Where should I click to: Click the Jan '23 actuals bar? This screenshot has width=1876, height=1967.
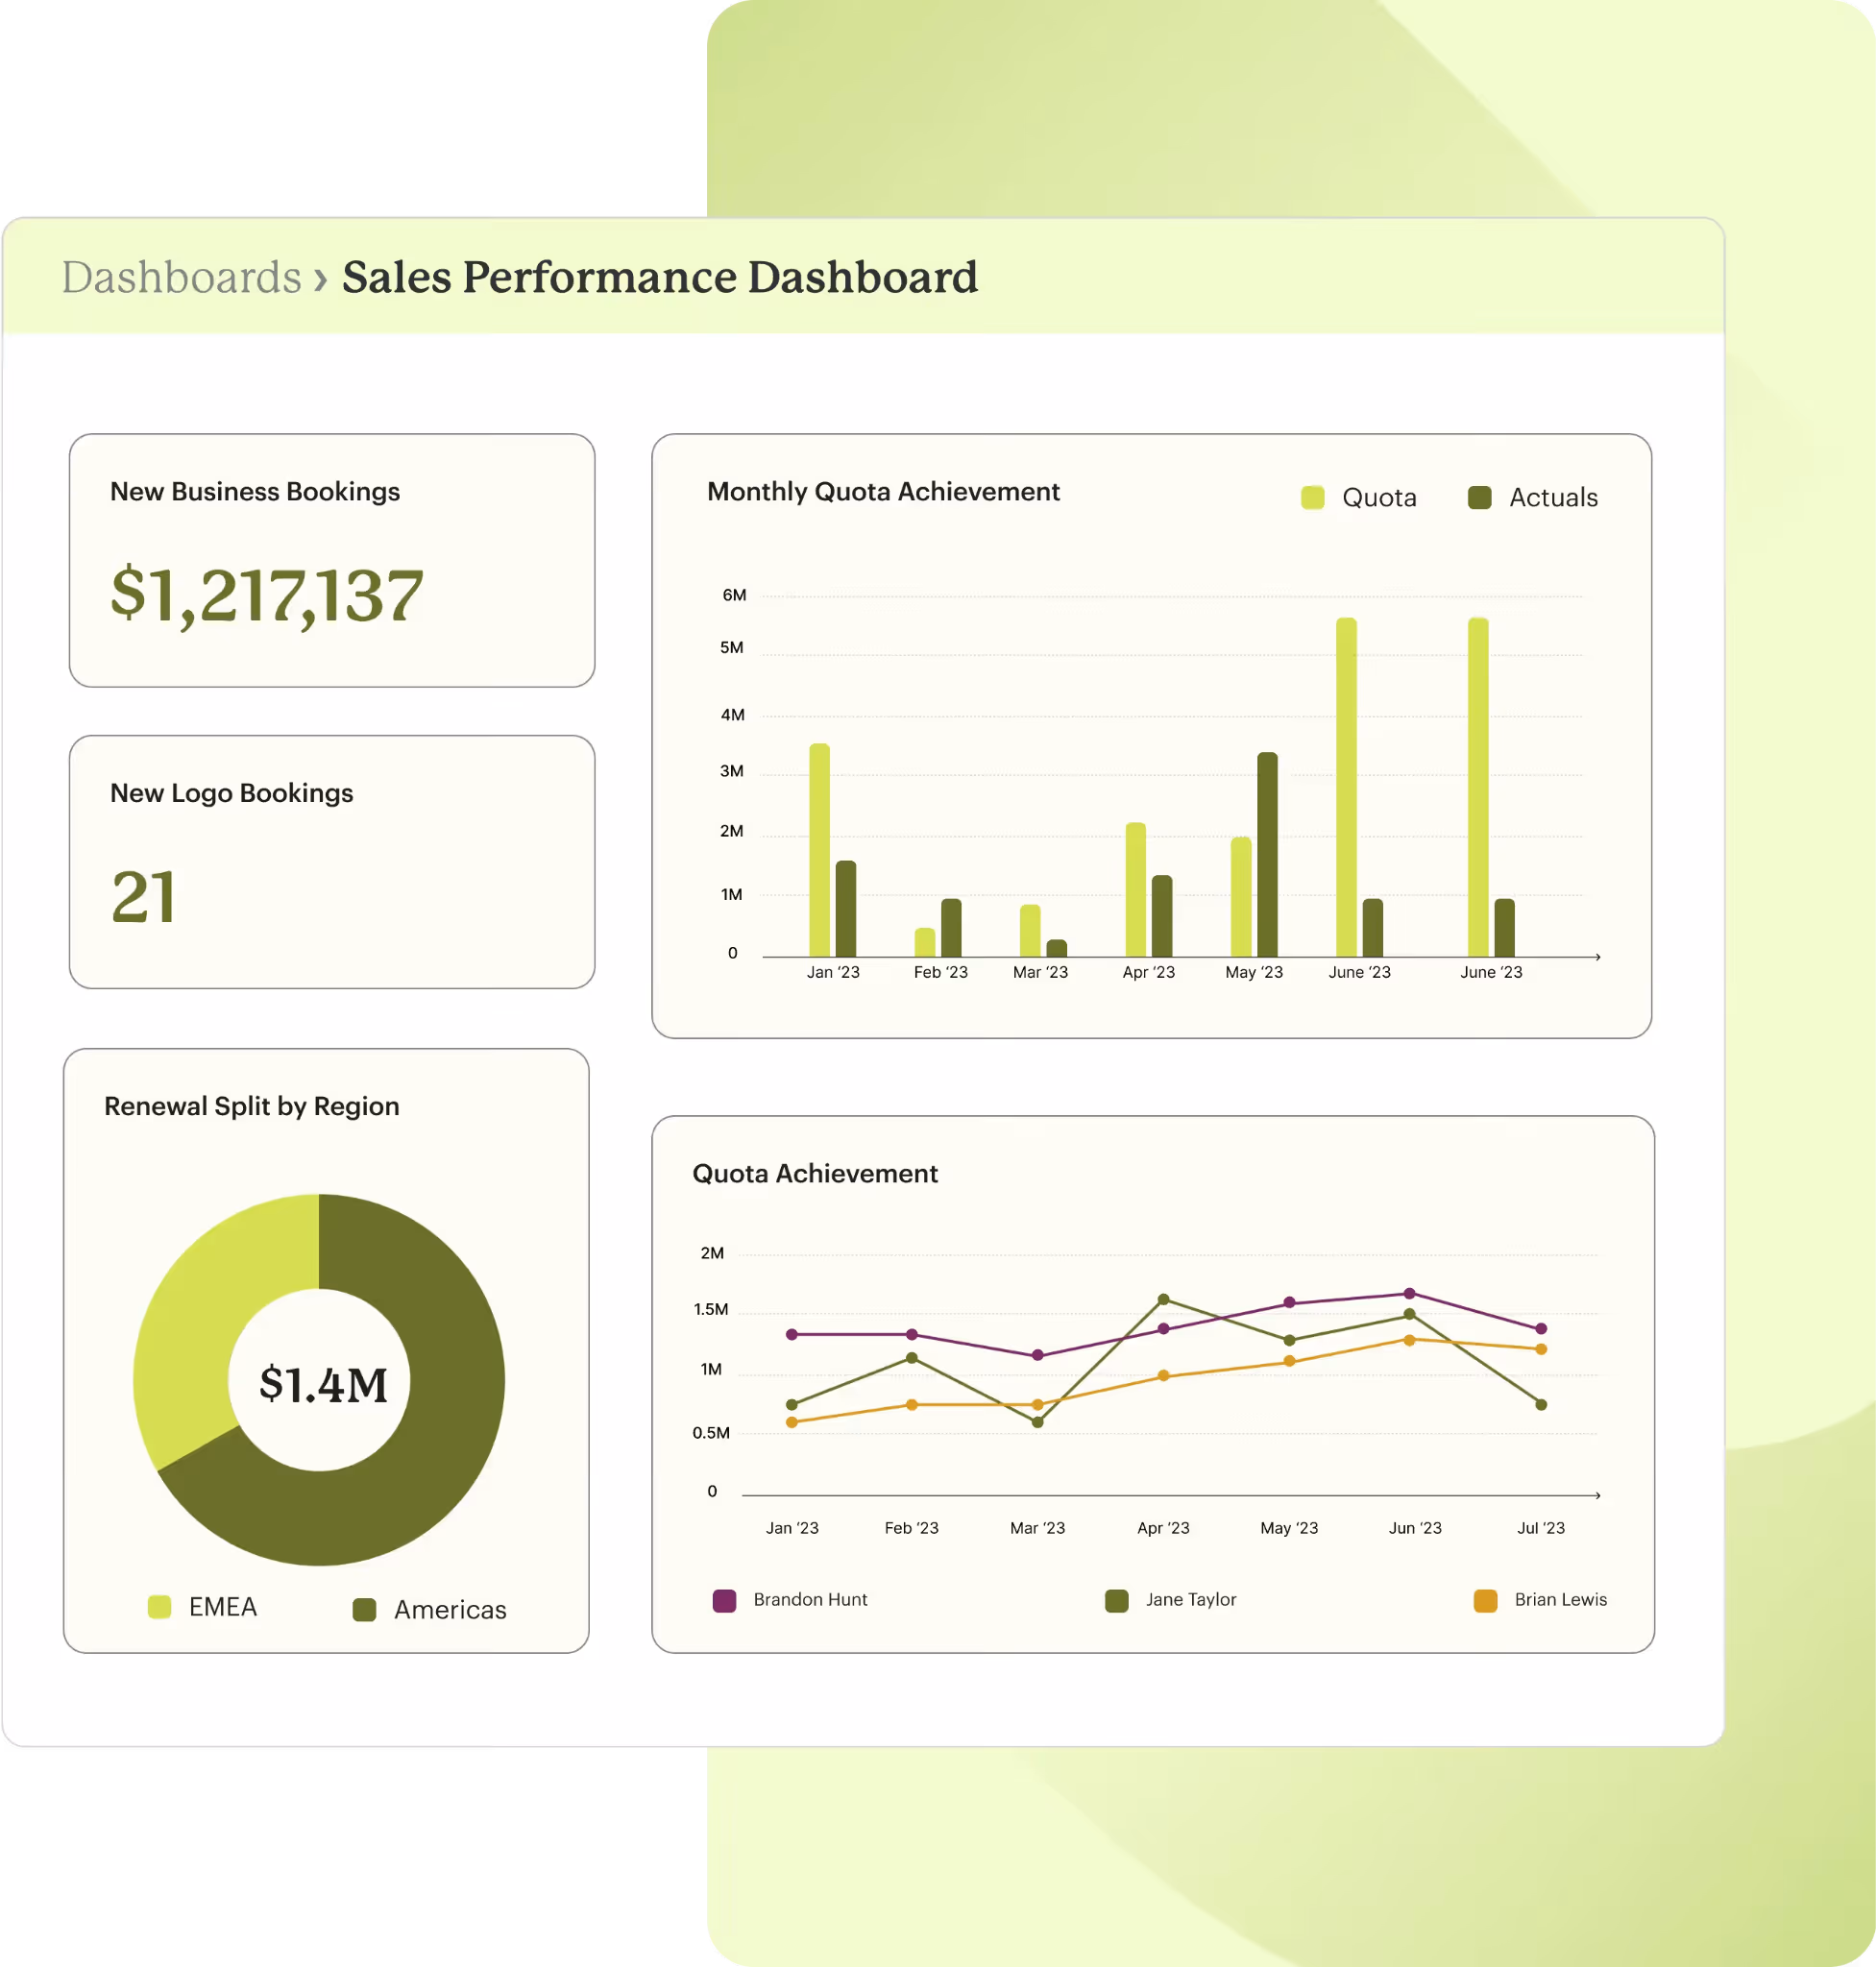[x=846, y=908]
